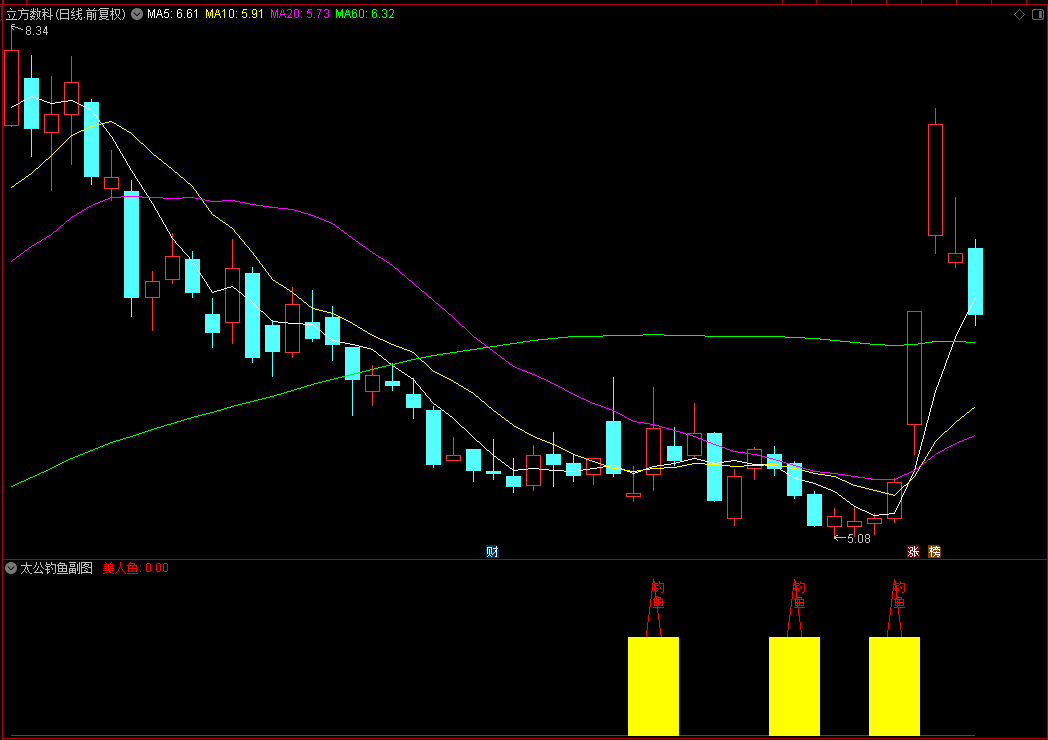Click the yellow MA10 legend label
1048x740 pixels.
click(x=234, y=14)
